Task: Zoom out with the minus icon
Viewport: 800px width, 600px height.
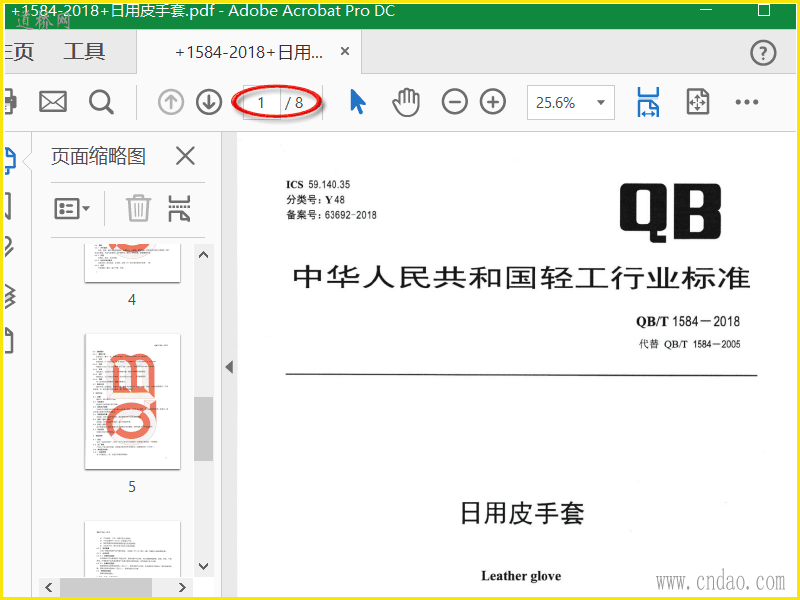Action: coord(455,102)
